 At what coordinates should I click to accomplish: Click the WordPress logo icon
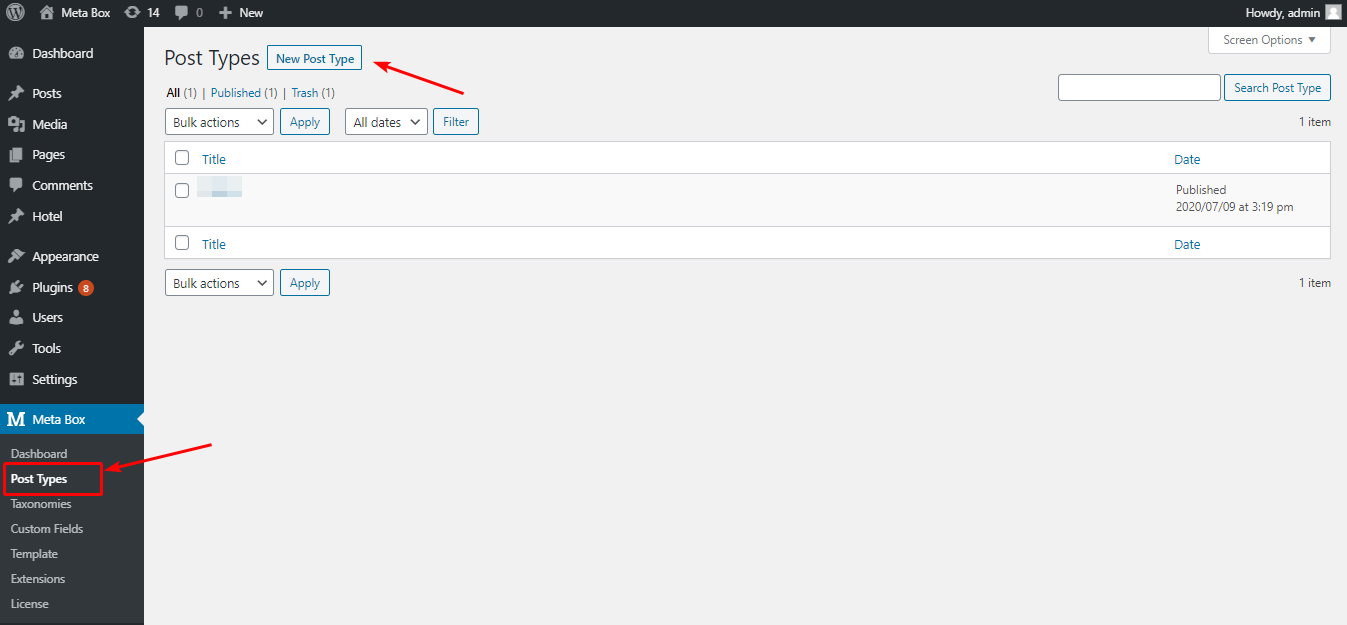coord(15,13)
